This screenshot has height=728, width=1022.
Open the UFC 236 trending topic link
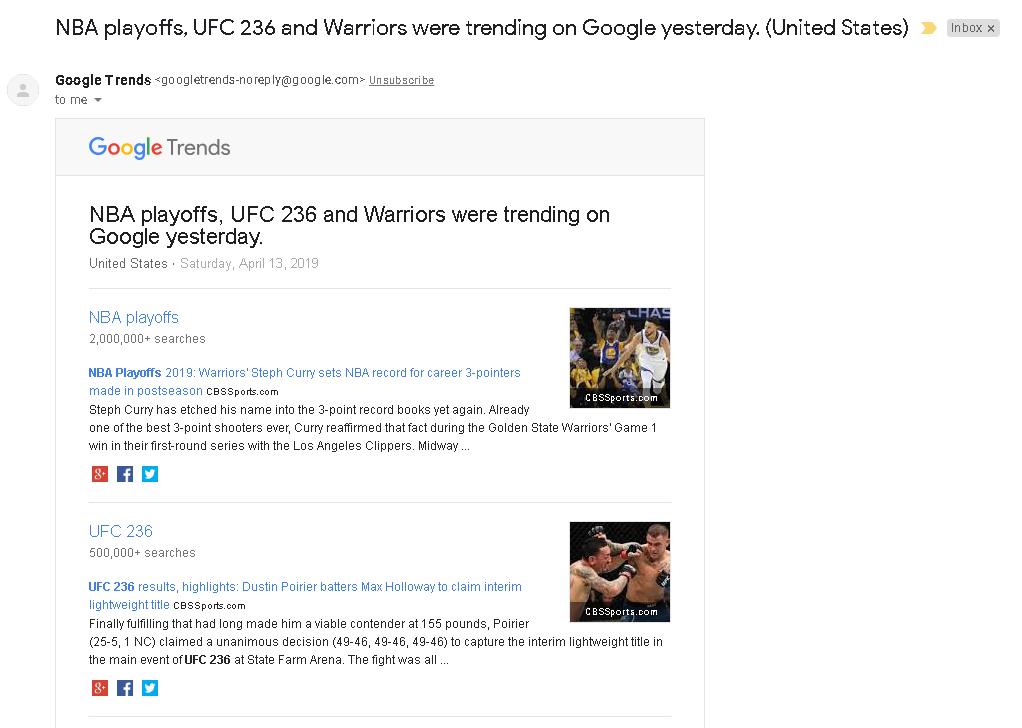[x=121, y=531]
